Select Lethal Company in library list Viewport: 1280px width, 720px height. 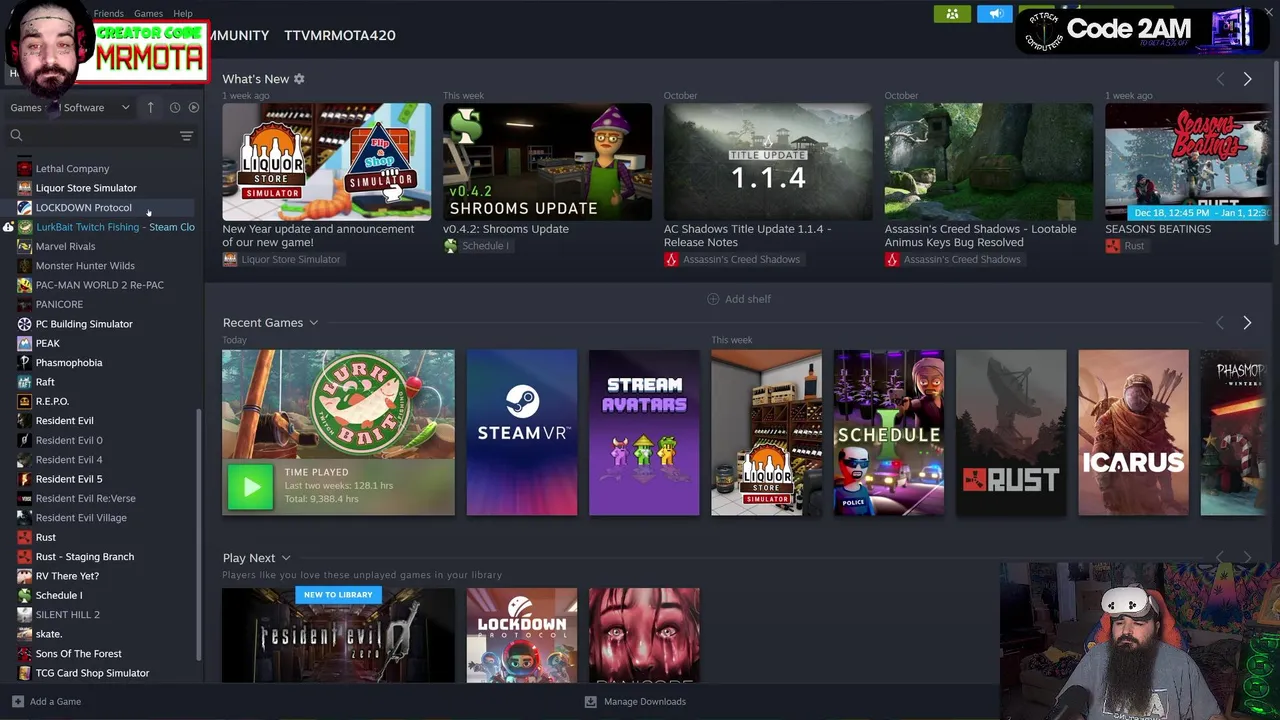point(72,169)
